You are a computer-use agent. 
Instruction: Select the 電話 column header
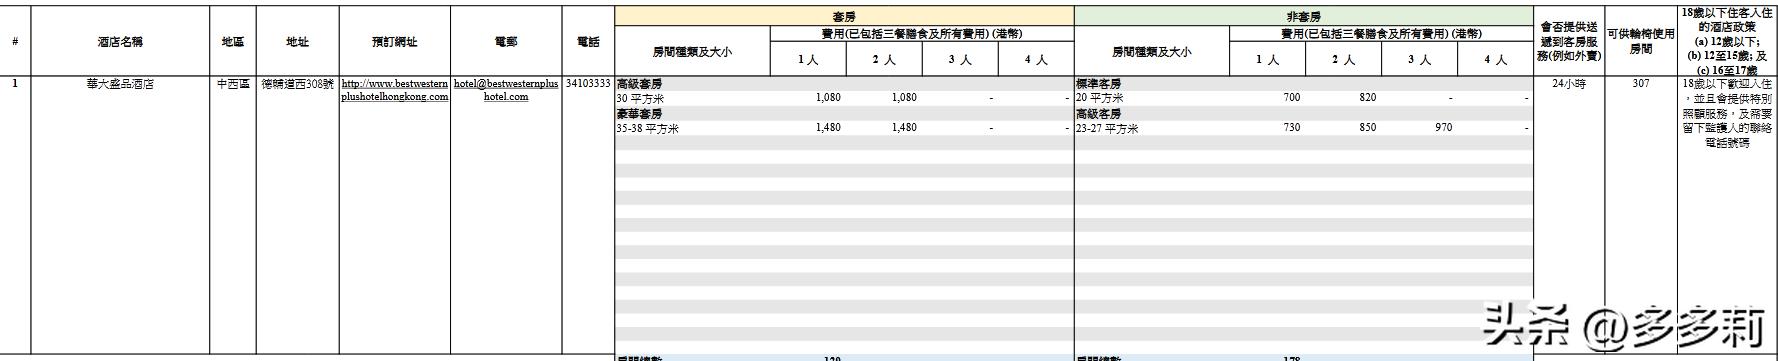click(588, 41)
